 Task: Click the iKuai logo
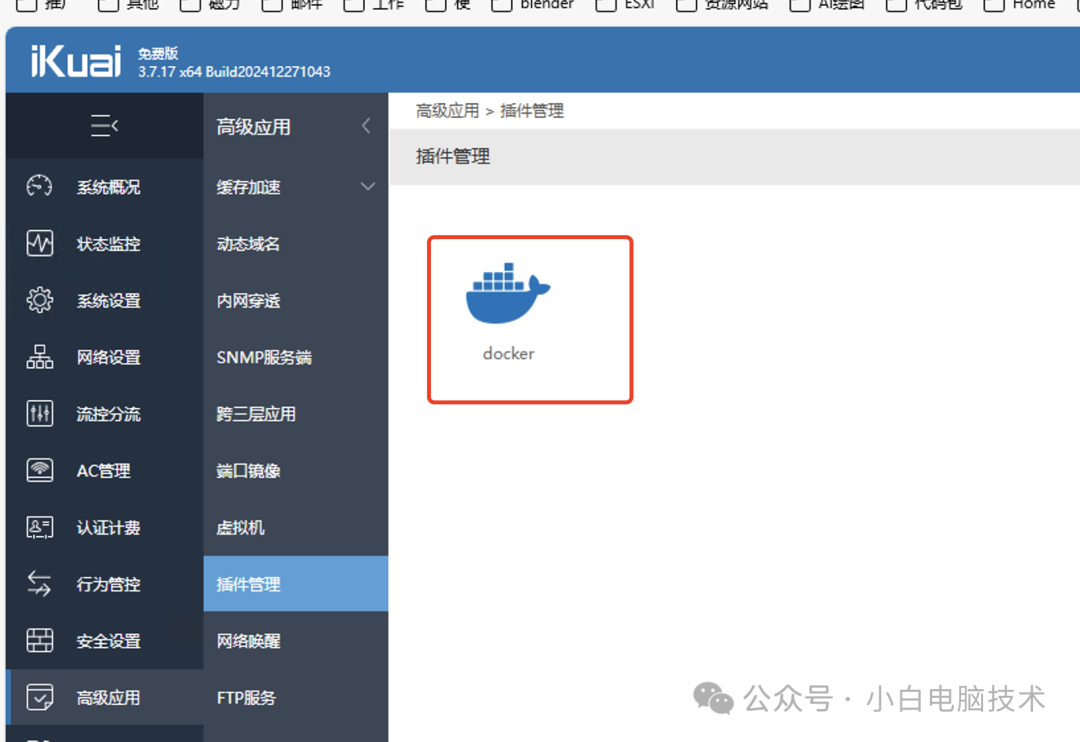pyautogui.click(x=76, y=61)
